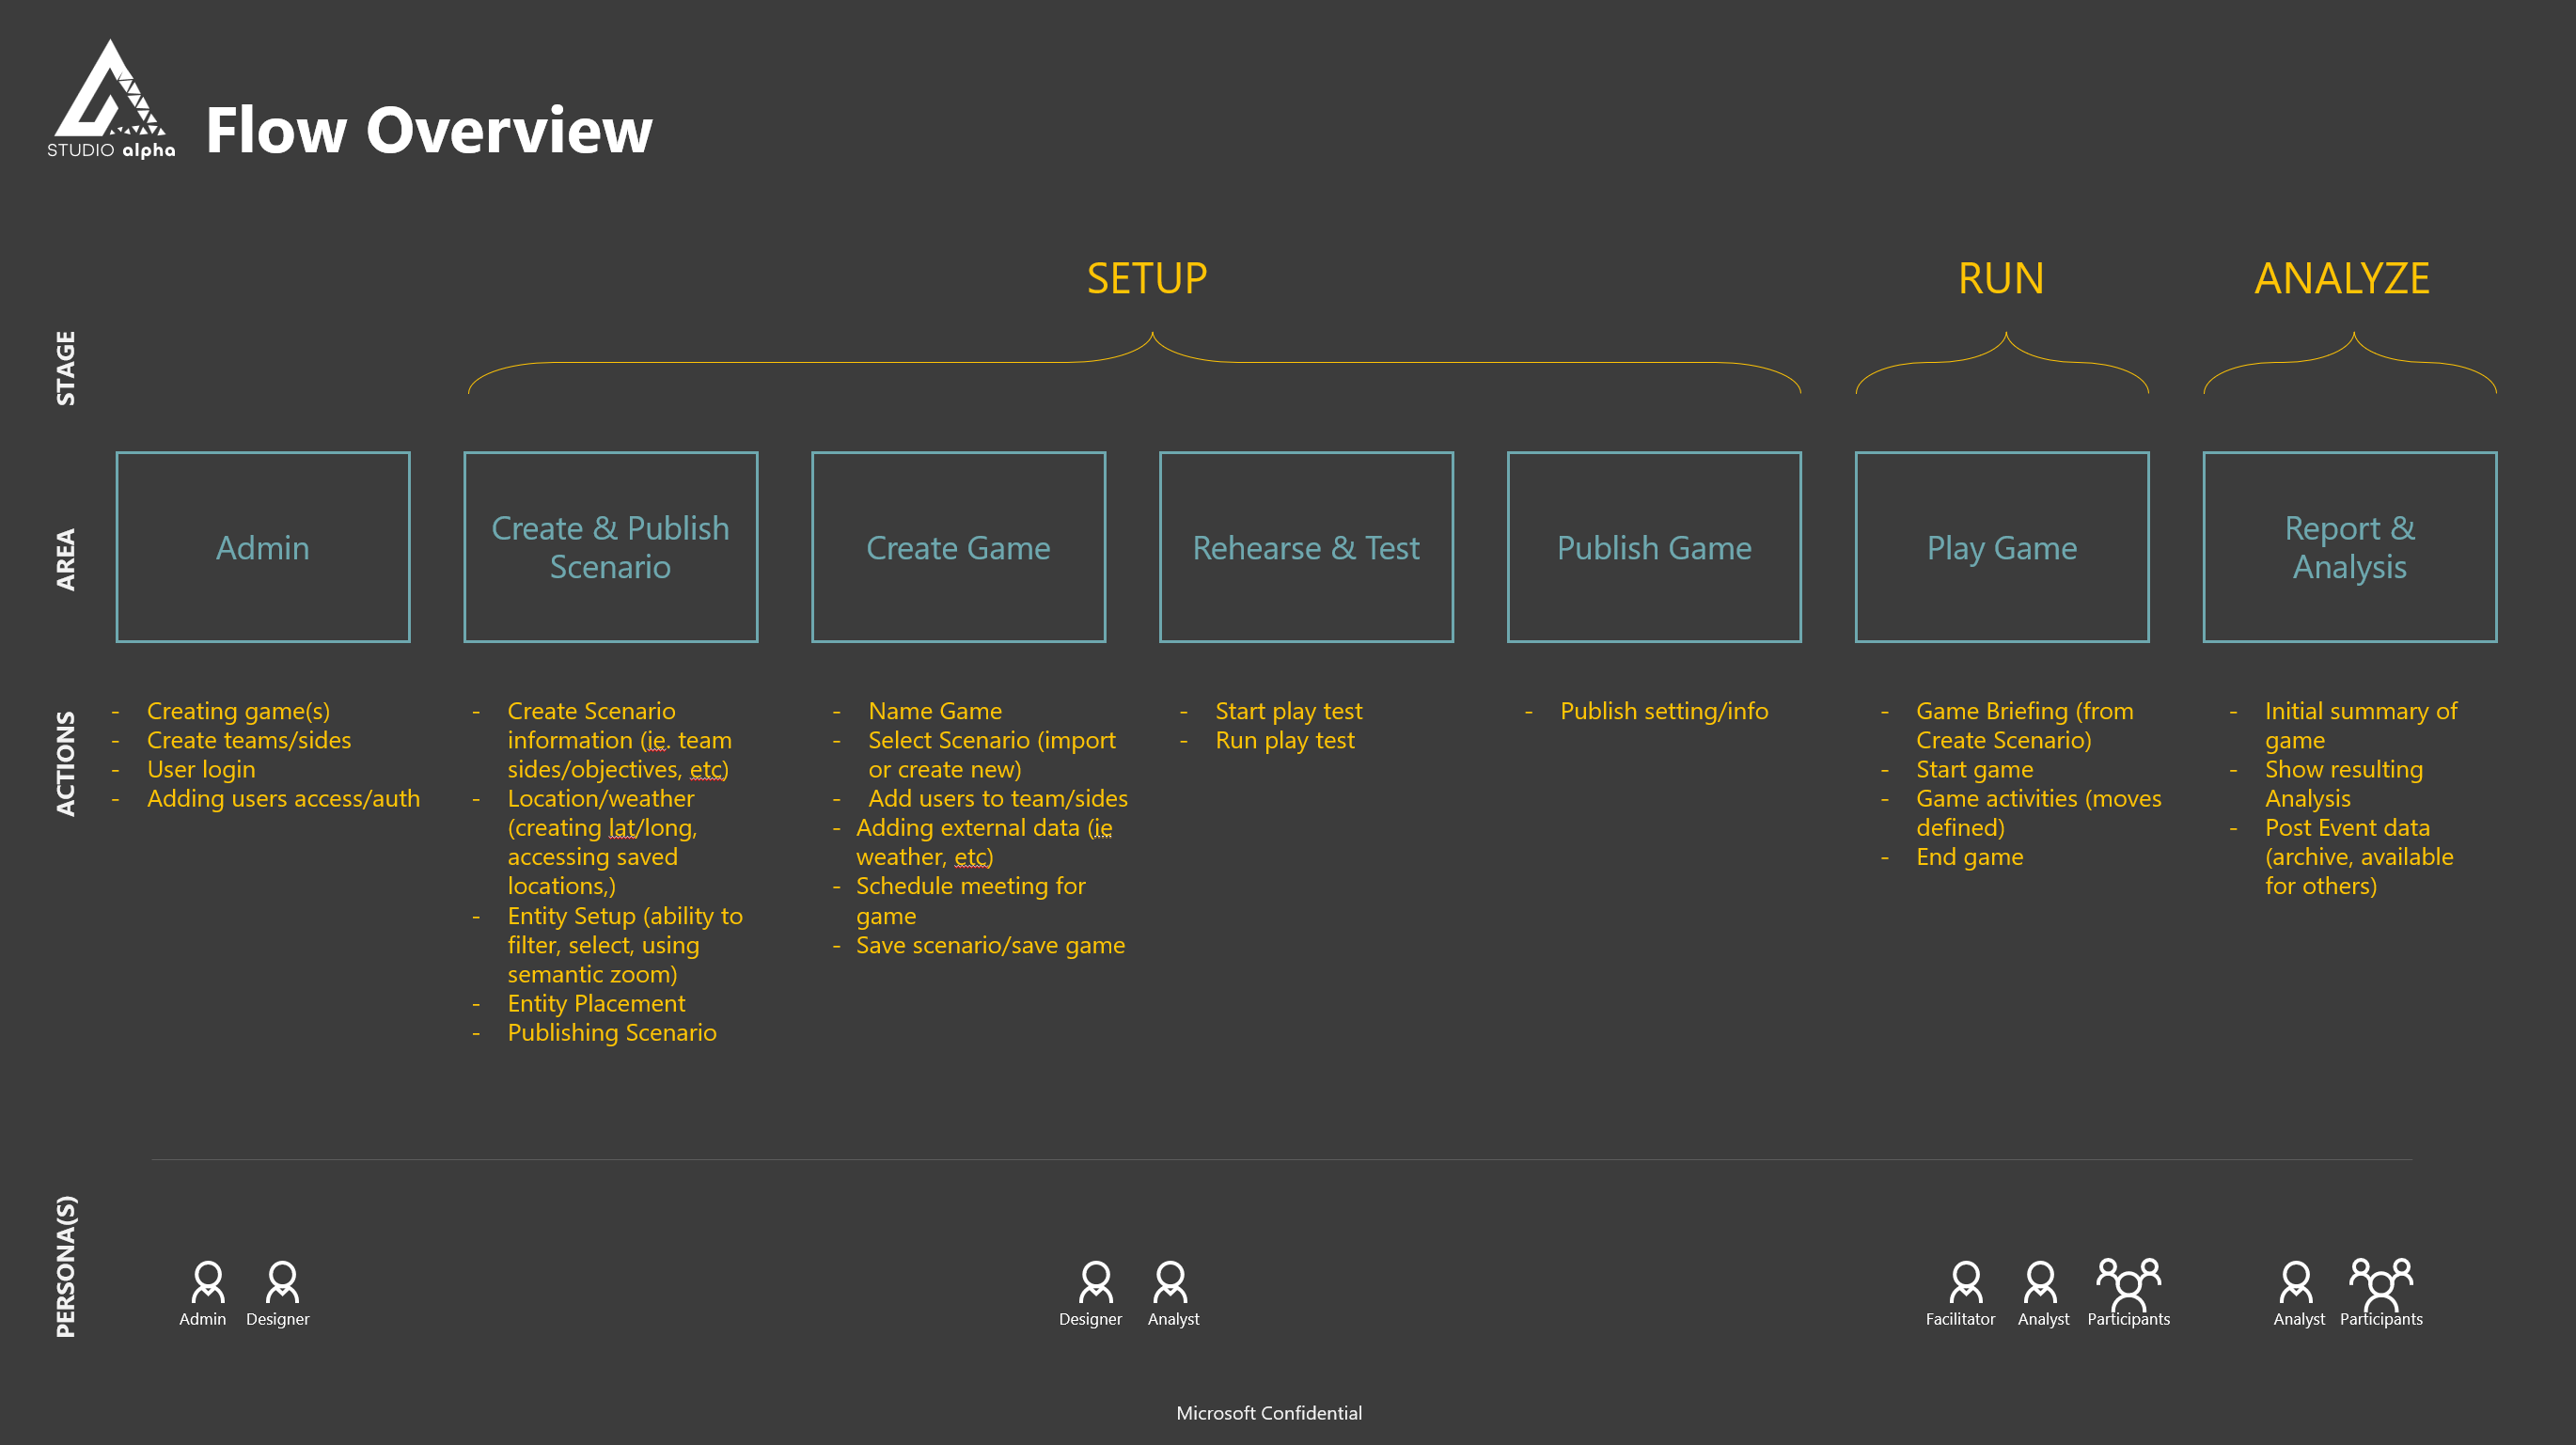The width and height of the screenshot is (2576, 1445).
Task: Click the 'End game' action
Action: (x=1970, y=857)
